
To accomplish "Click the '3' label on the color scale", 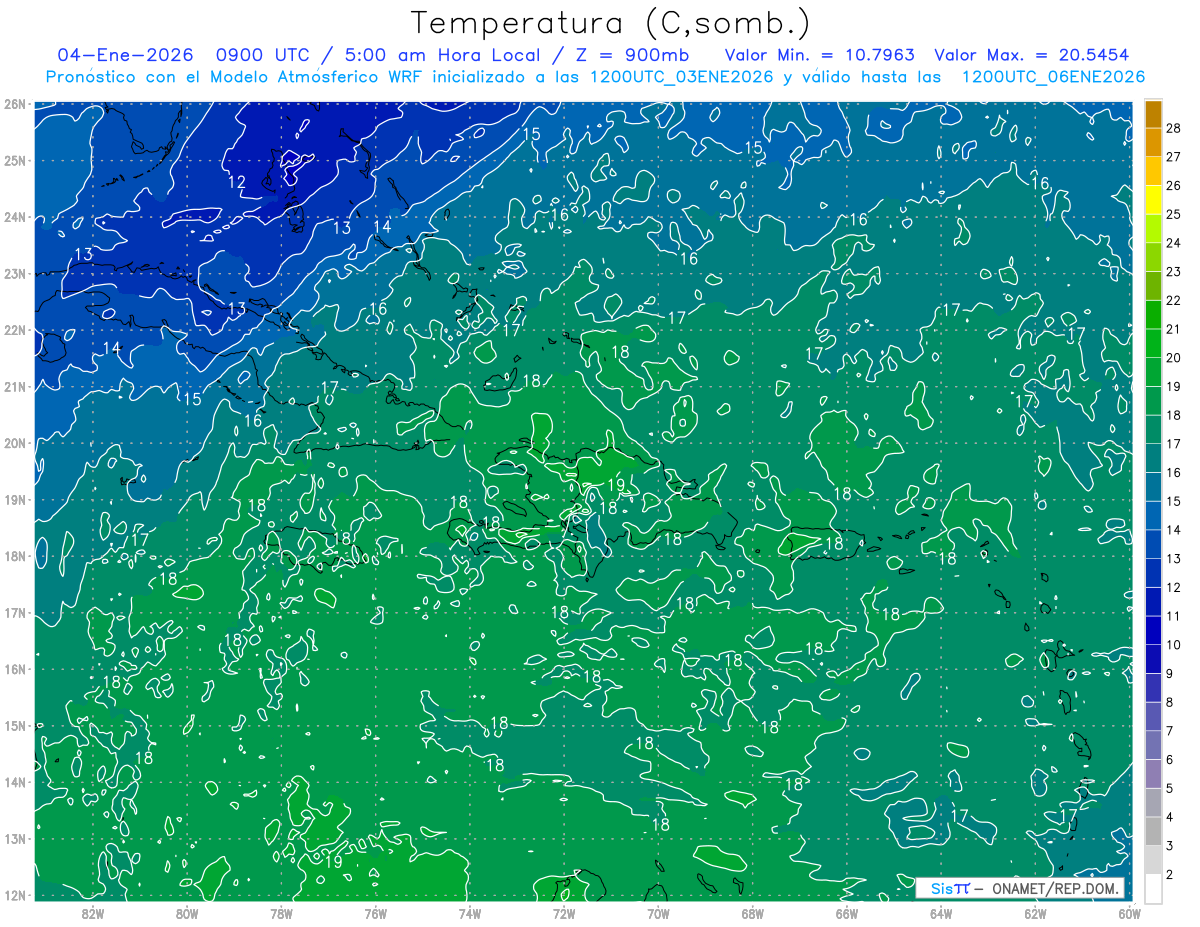I will click(x=1170, y=845).
